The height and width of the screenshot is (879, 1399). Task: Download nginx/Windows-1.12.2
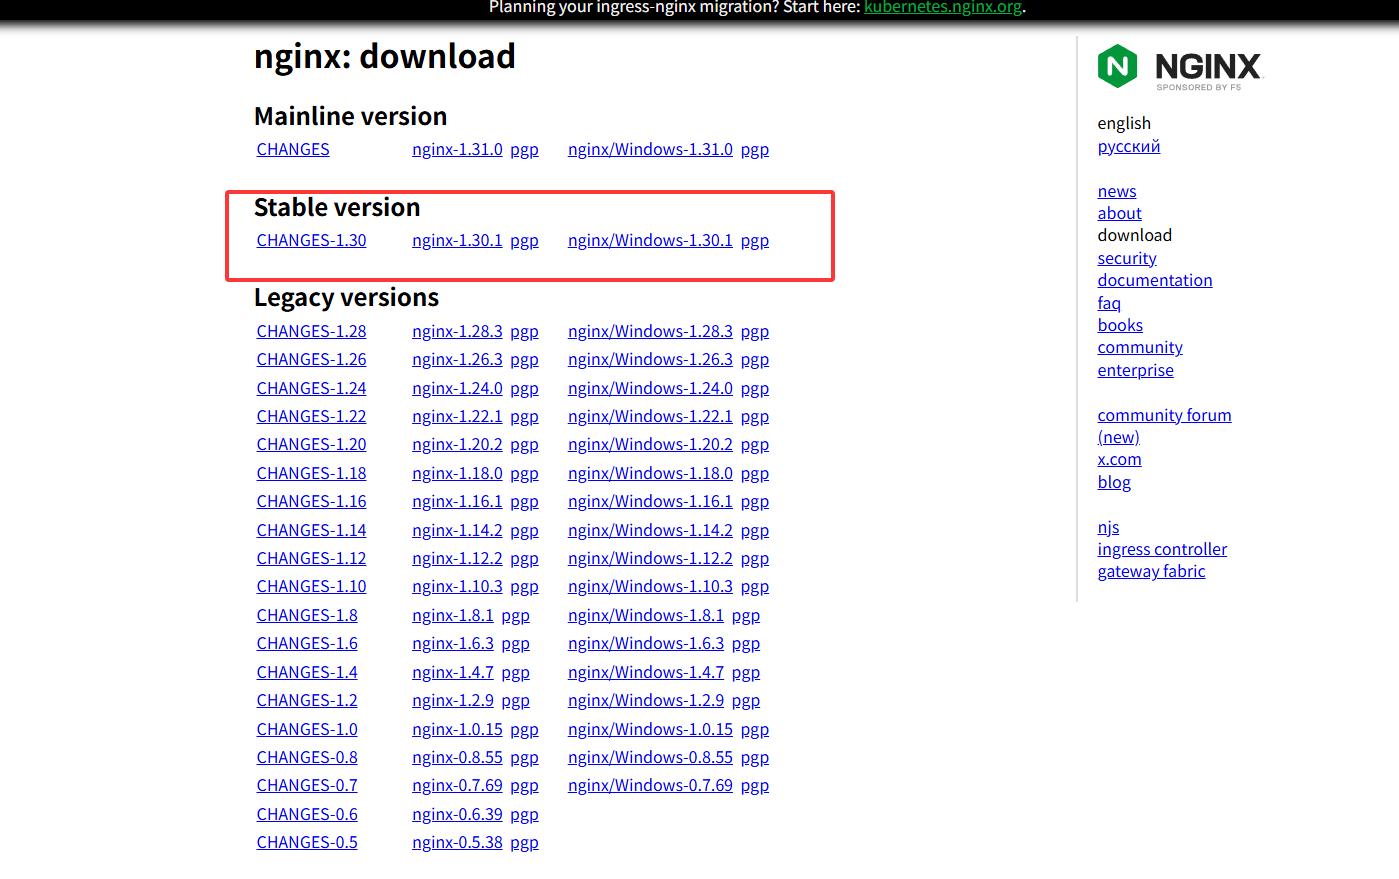coord(650,558)
